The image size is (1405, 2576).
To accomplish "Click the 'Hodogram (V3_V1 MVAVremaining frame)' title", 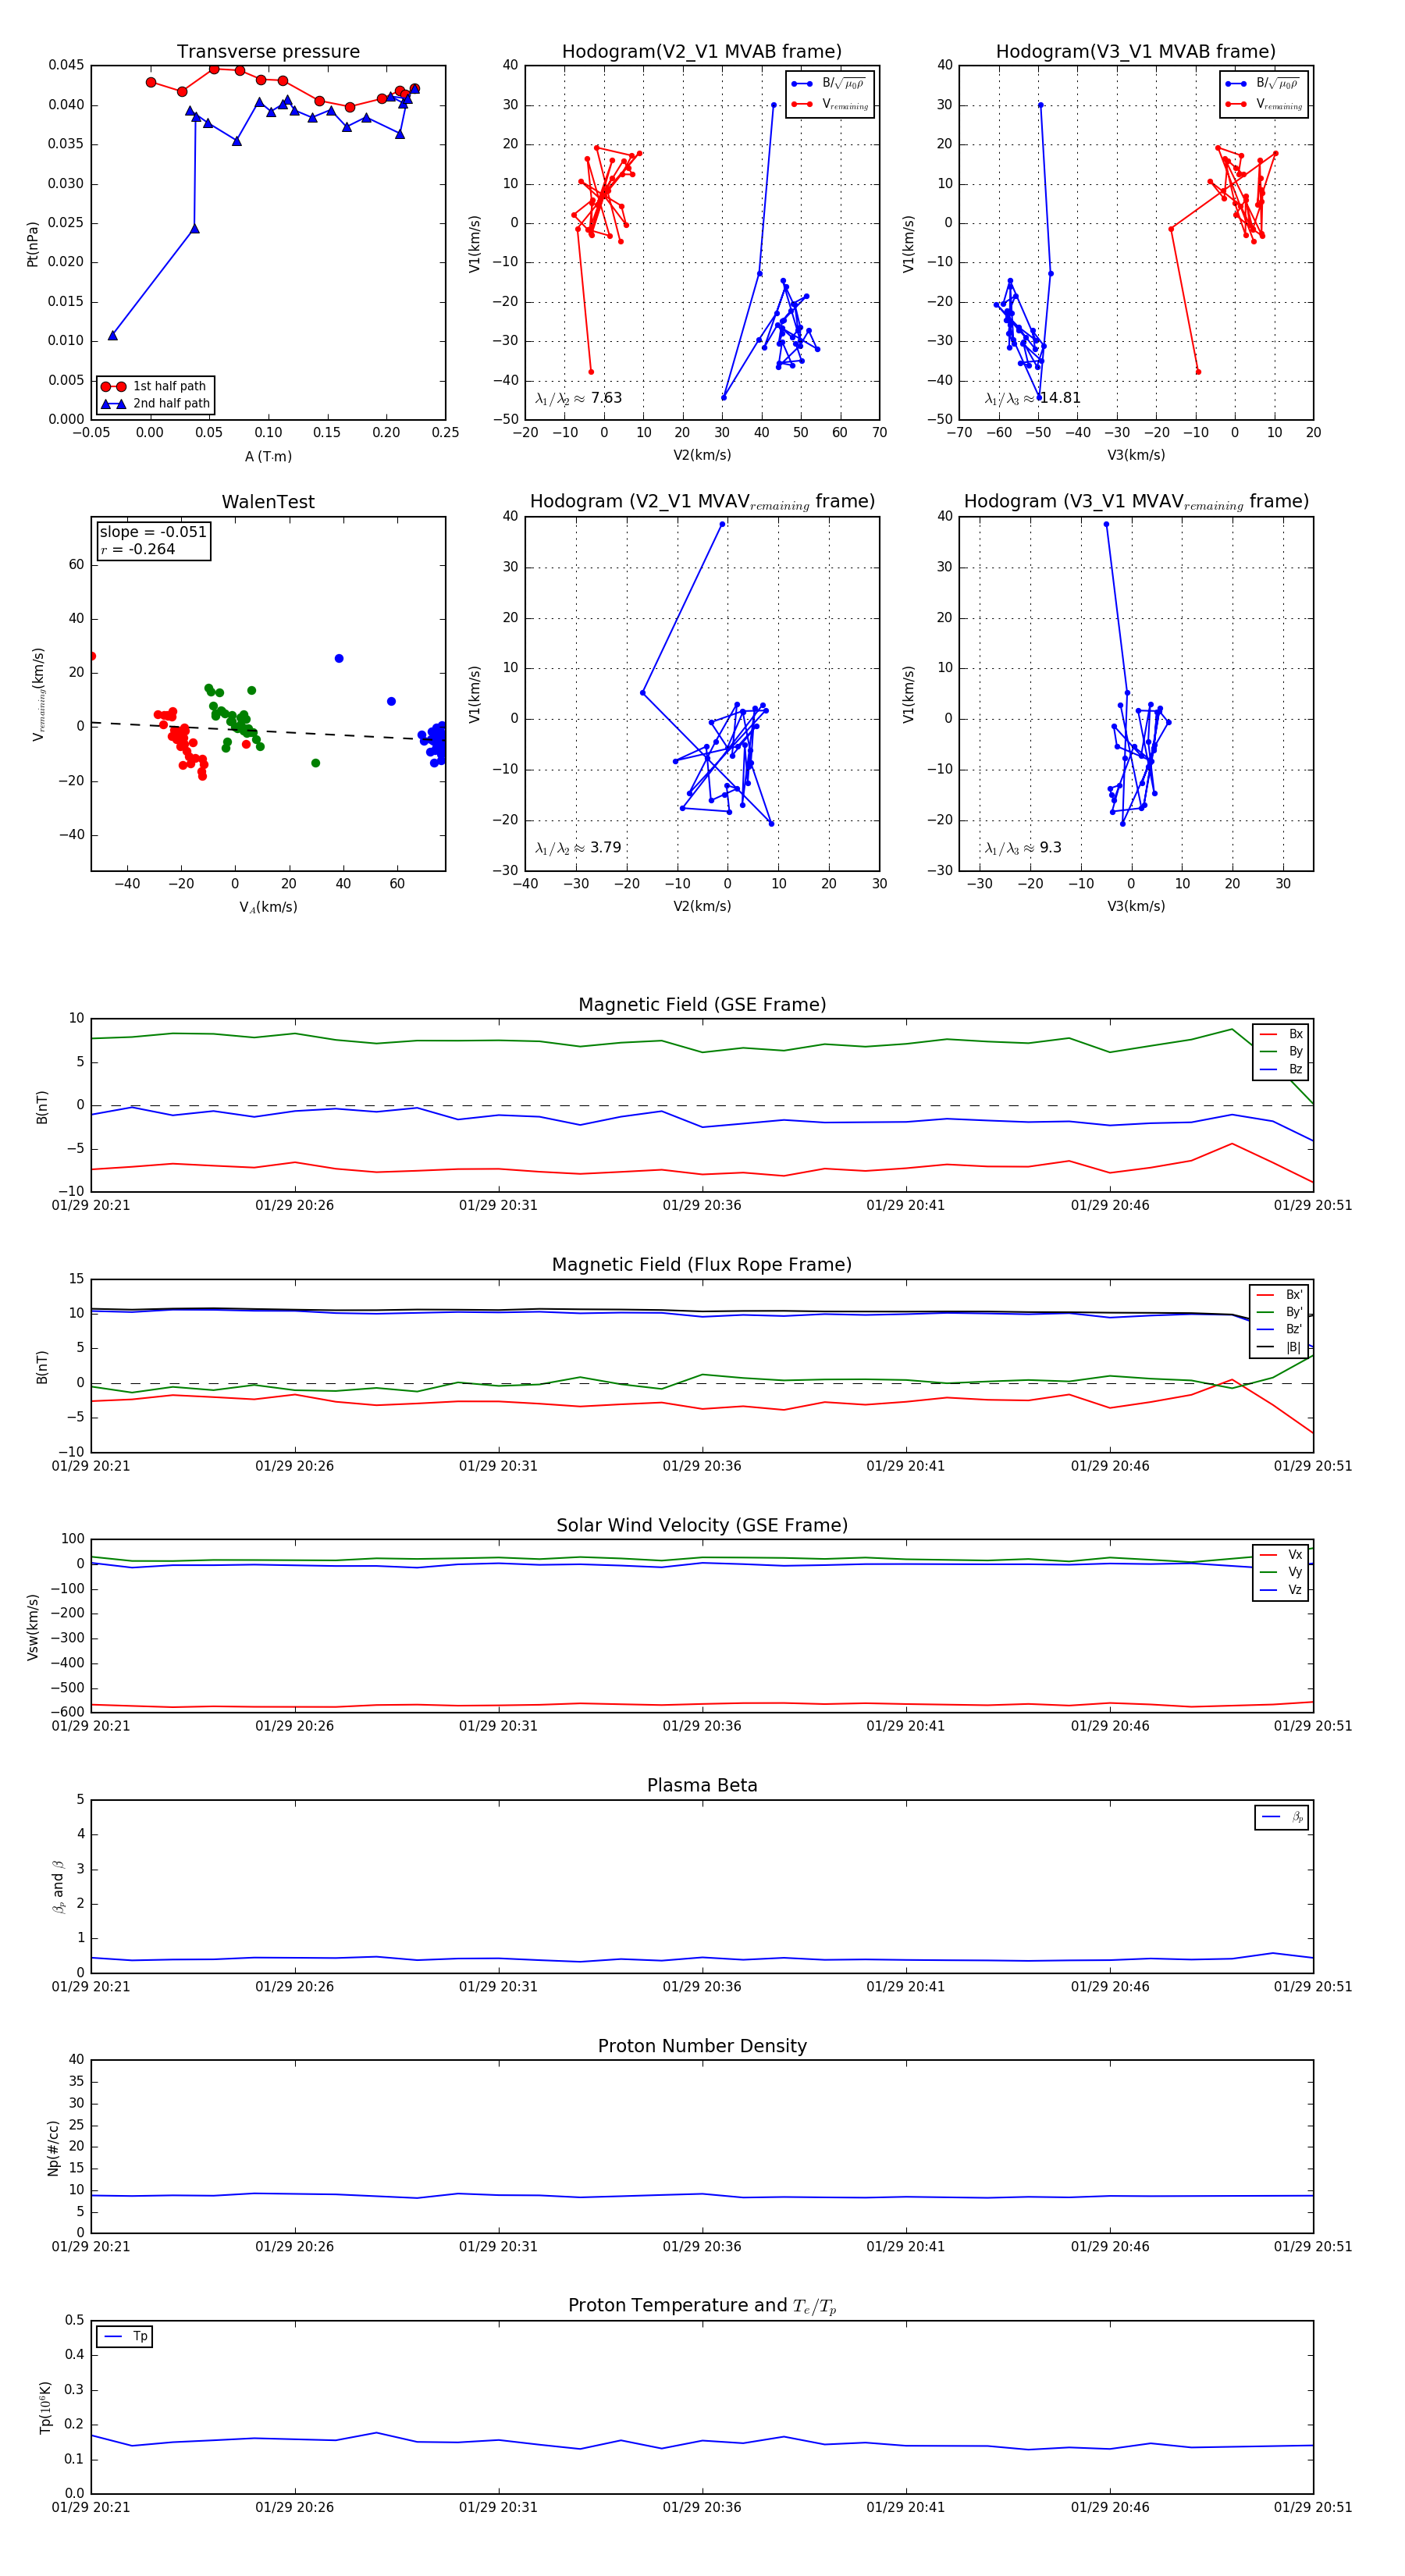I will (x=1136, y=502).
